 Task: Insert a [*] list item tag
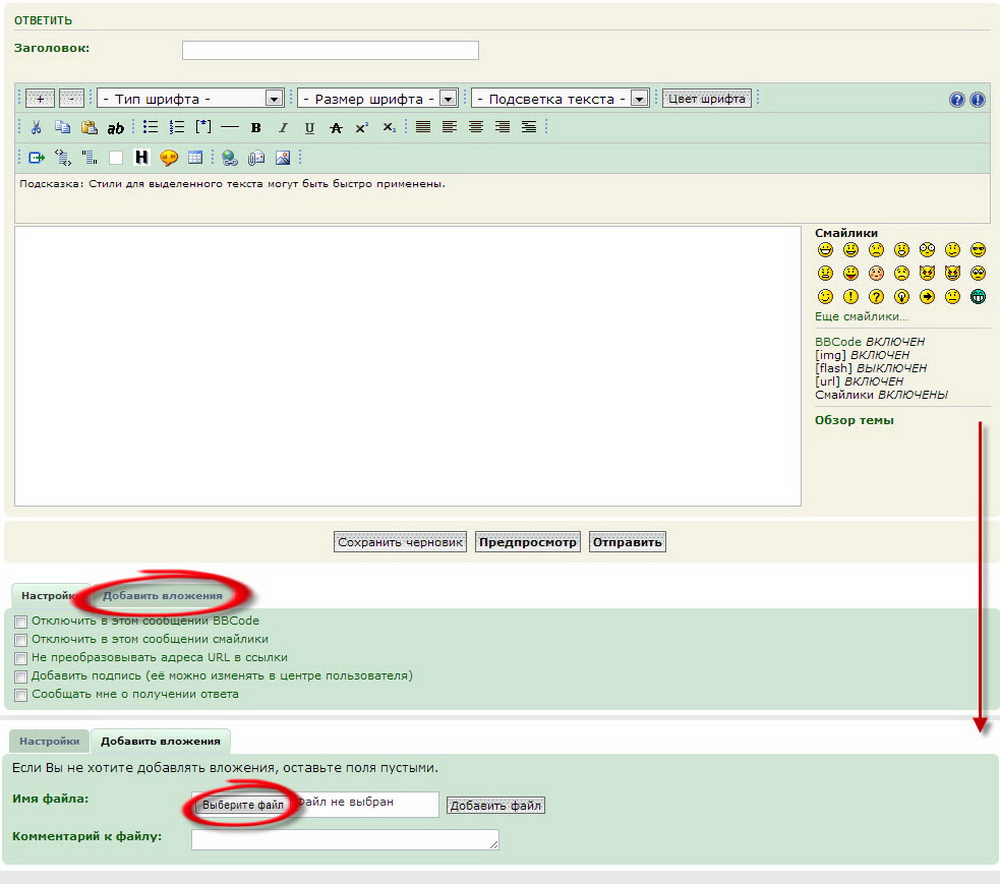[x=203, y=127]
